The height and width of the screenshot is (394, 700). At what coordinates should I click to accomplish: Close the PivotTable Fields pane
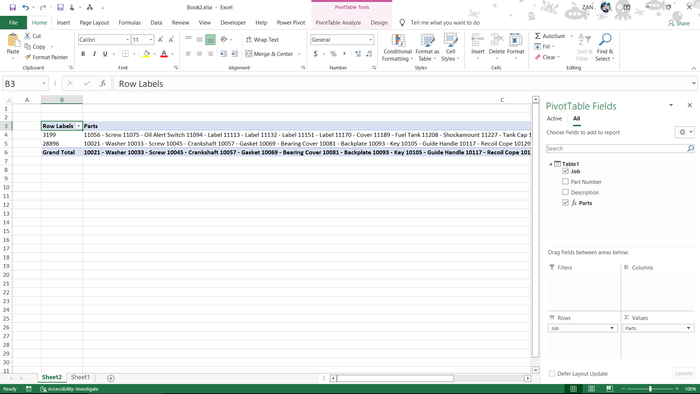pos(690,105)
